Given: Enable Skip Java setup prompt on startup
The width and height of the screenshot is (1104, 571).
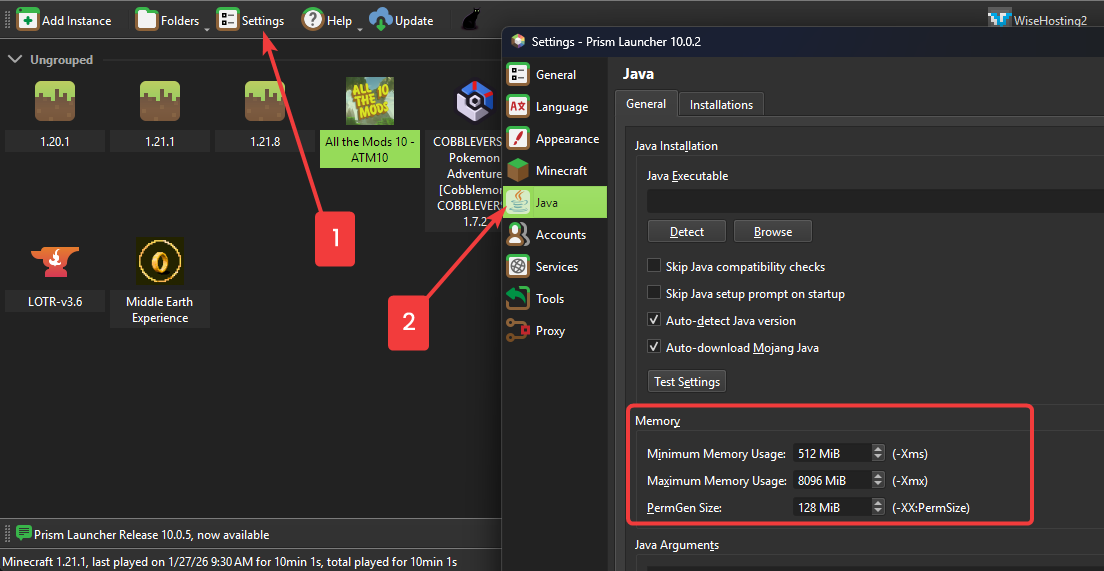Looking at the screenshot, I should 654,293.
